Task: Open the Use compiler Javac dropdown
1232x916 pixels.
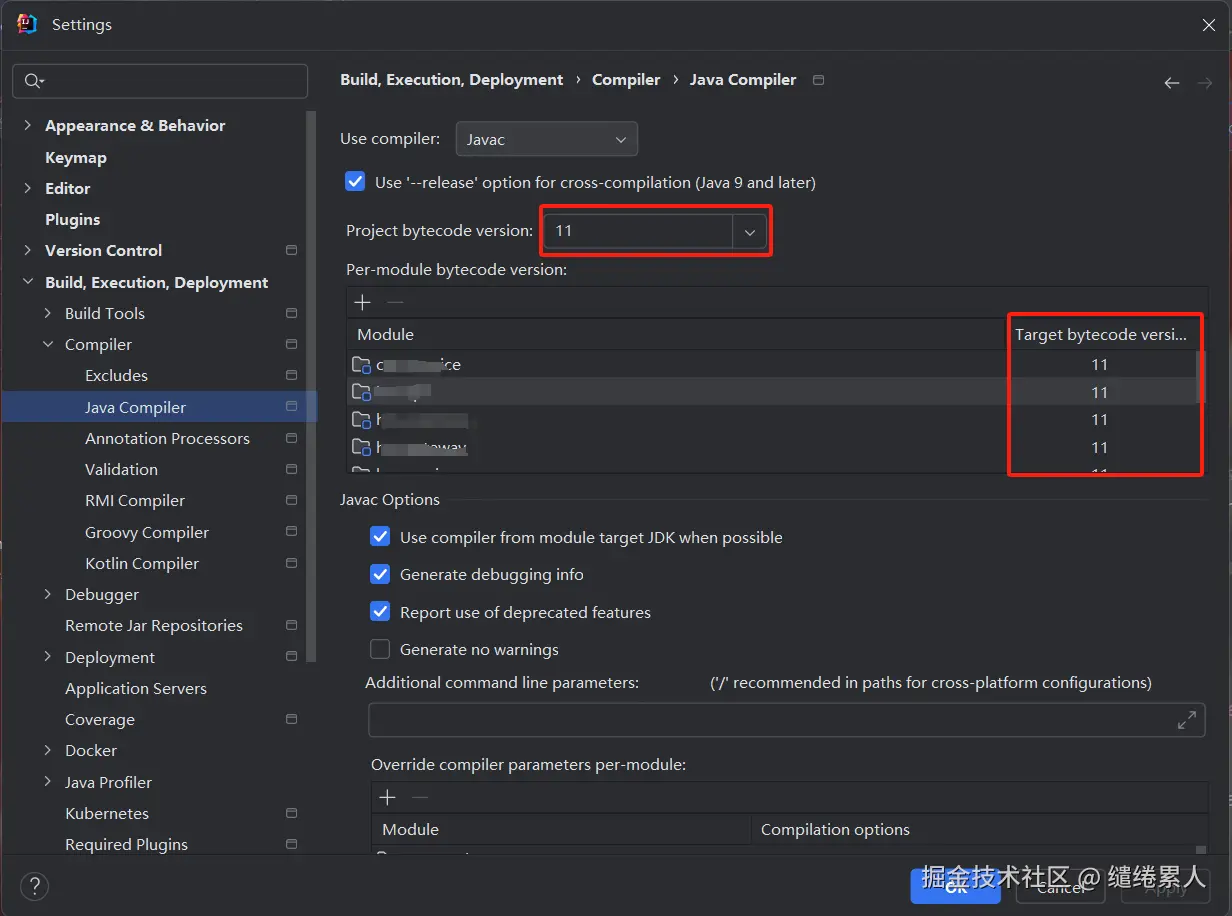Action: [546, 139]
